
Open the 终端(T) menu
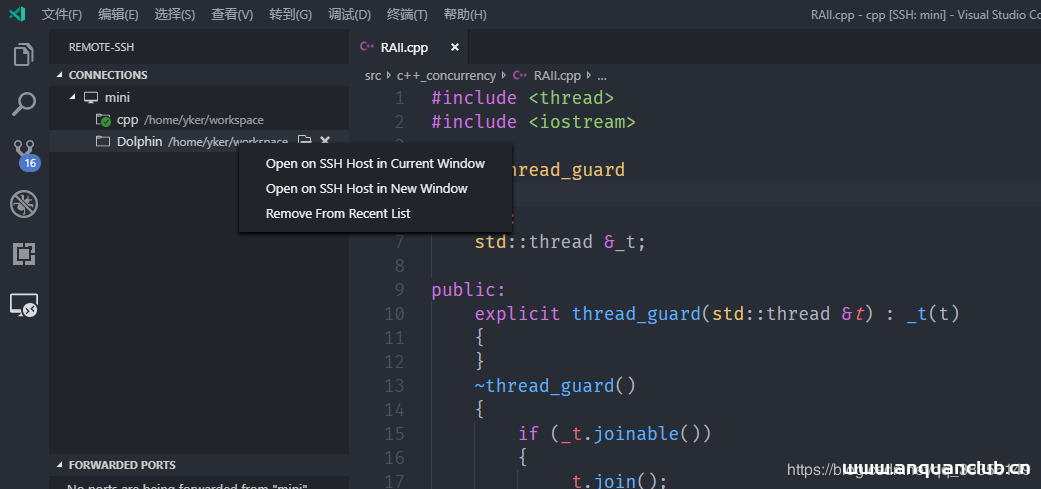(x=407, y=15)
